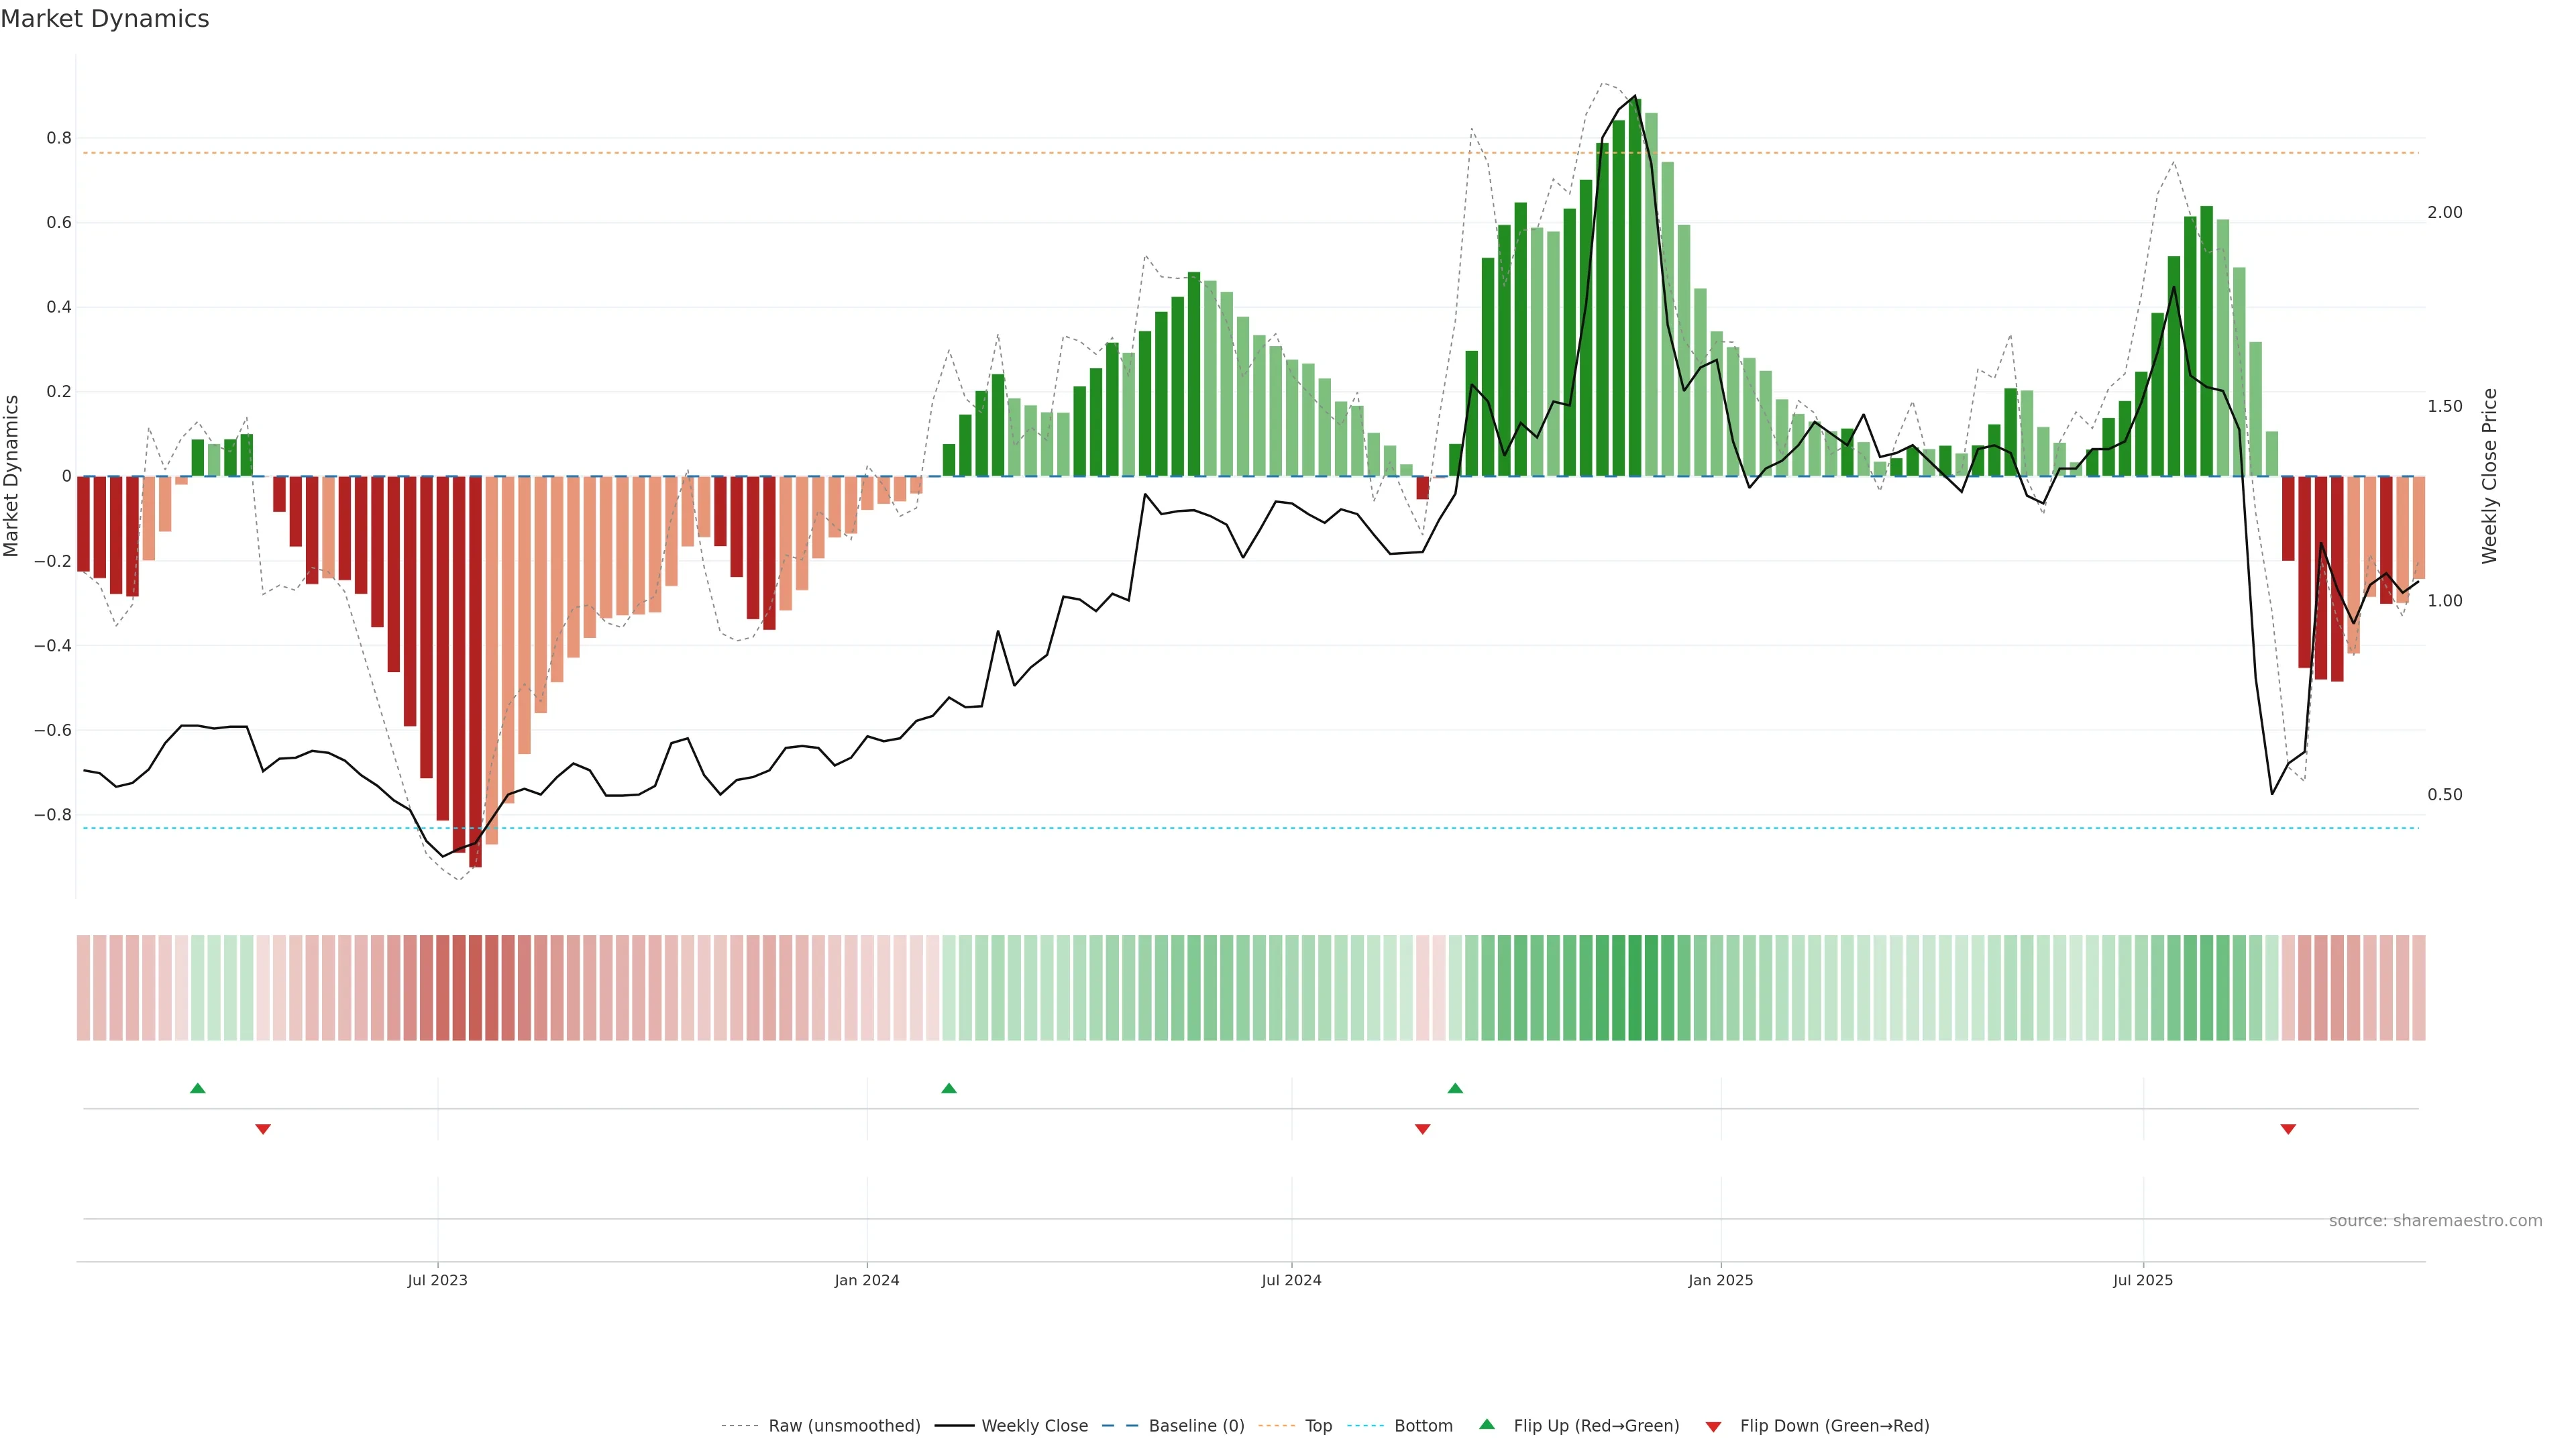This screenshot has width=2576, height=1449.
Task: Click the Flip Up marker near Feb 2024
Action: pyautogui.click(x=949, y=1088)
